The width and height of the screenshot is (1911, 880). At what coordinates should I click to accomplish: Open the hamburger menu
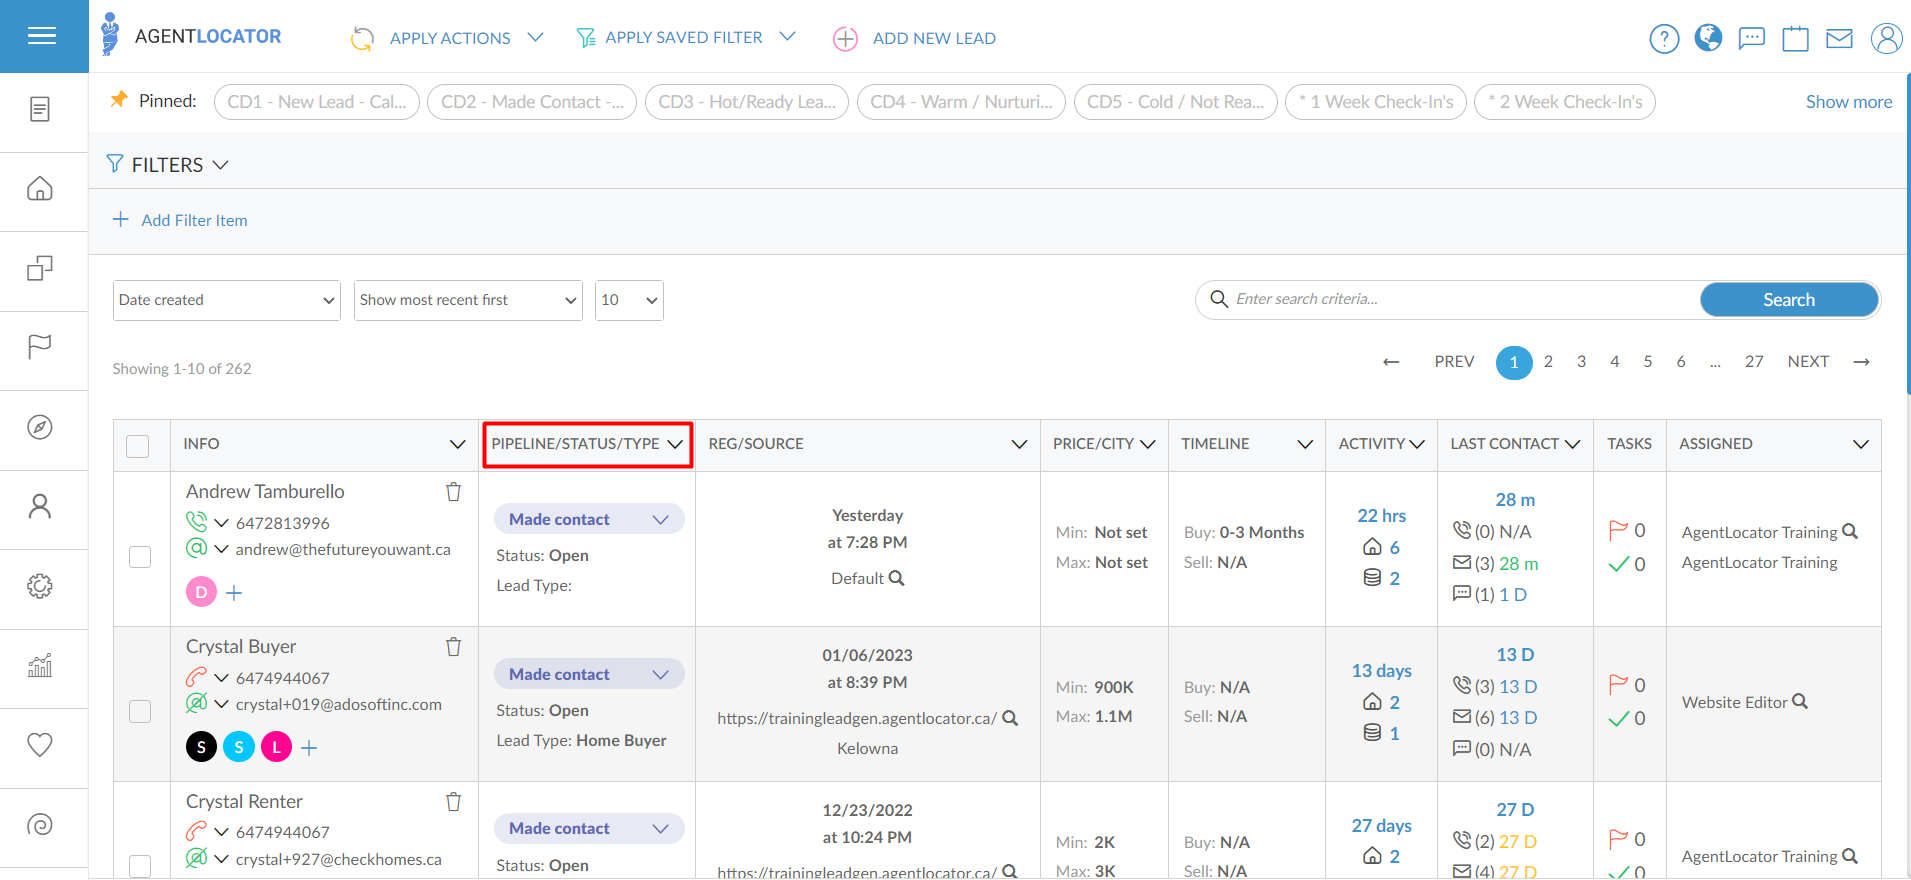click(42, 36)
